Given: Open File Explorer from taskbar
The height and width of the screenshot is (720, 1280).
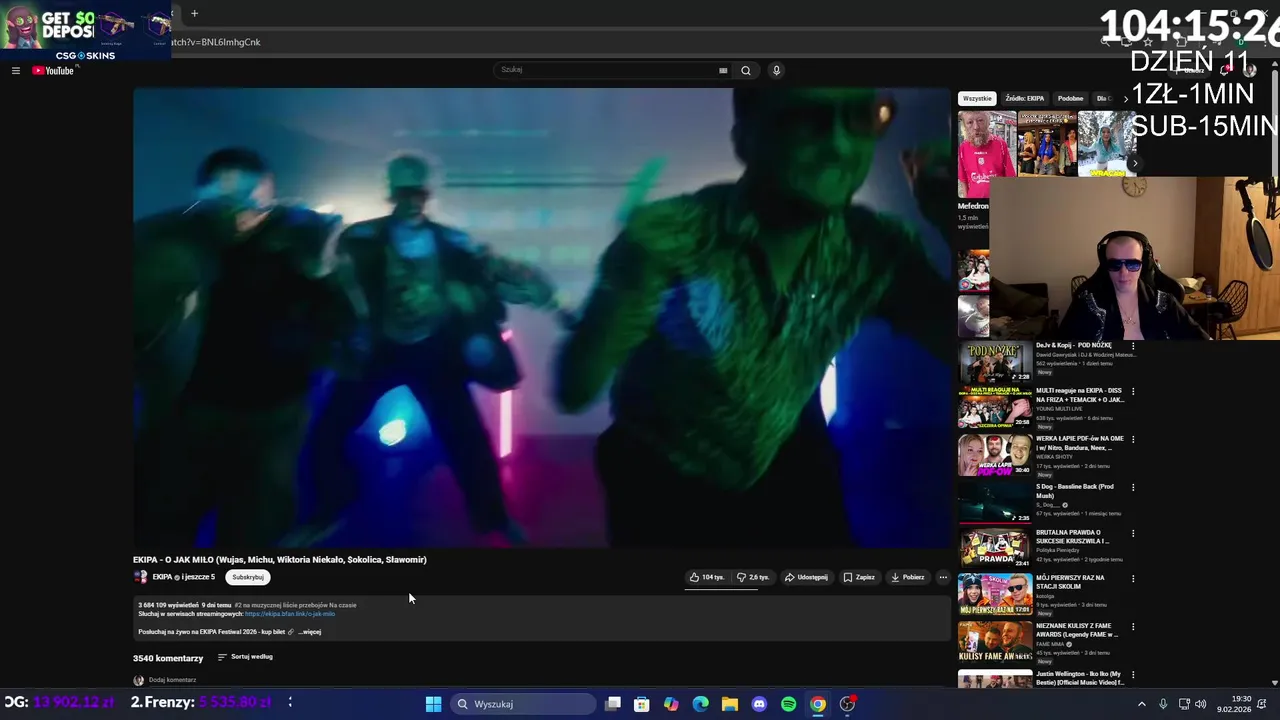Looking at the screenshot, I should point(730,704).
